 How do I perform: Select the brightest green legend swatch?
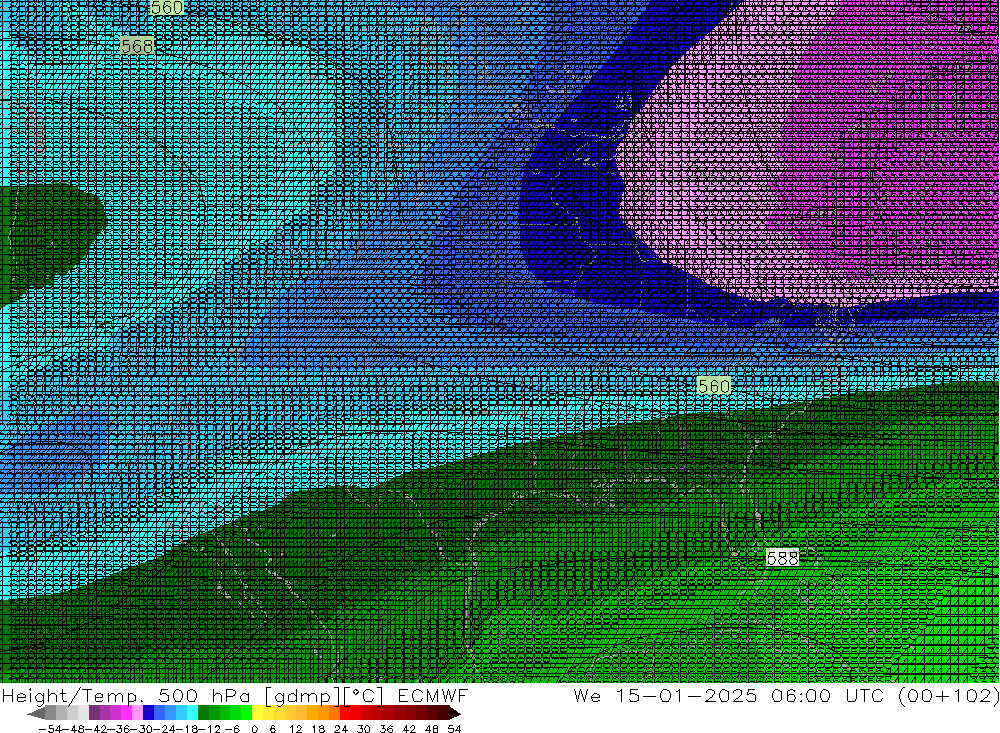click(247, 713)
